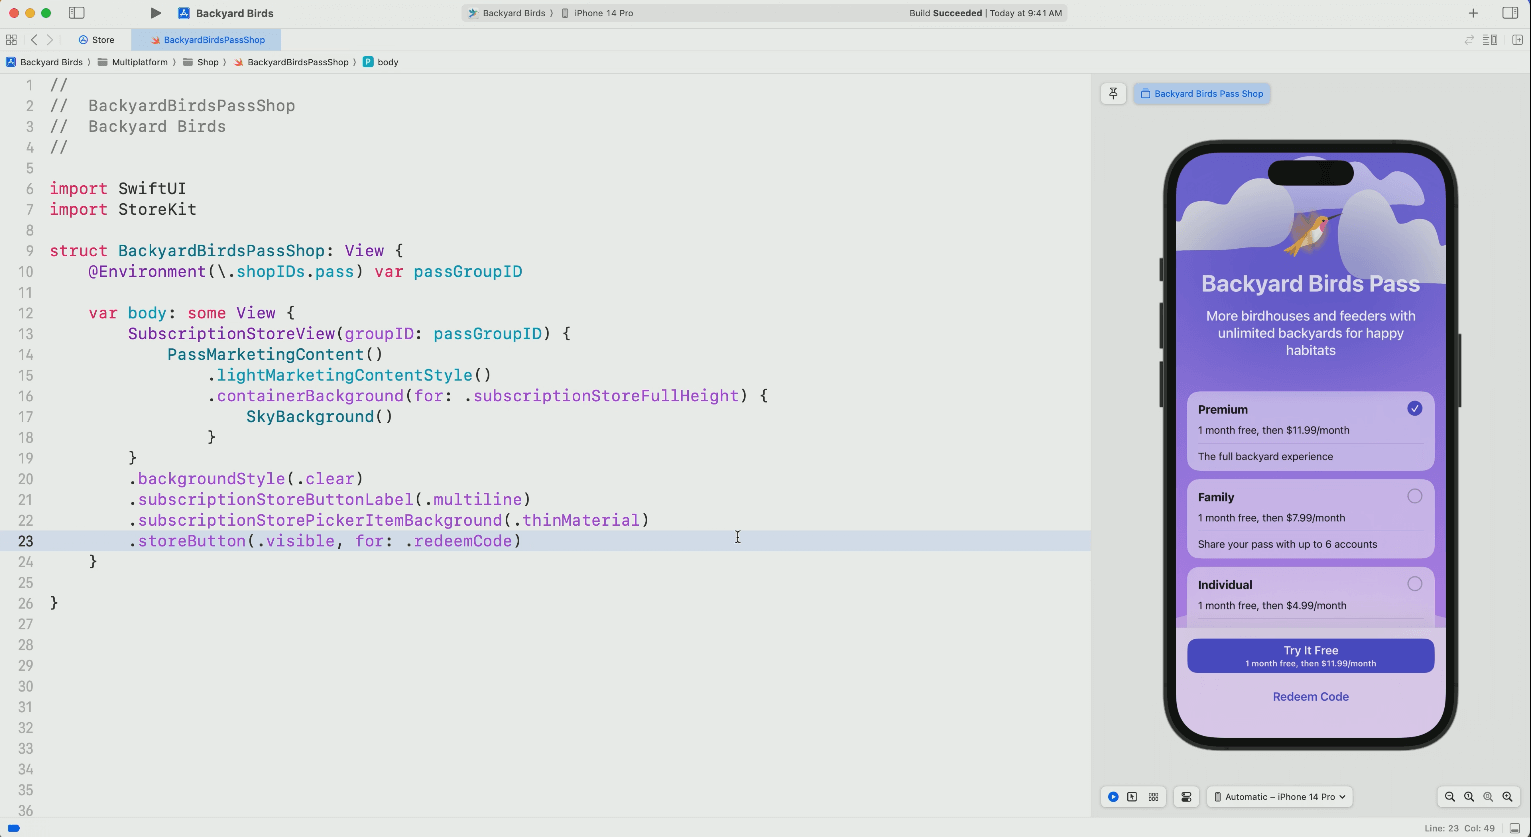Switch to the Store tab
1531x837 pixels.
click(x=97, y=40)
